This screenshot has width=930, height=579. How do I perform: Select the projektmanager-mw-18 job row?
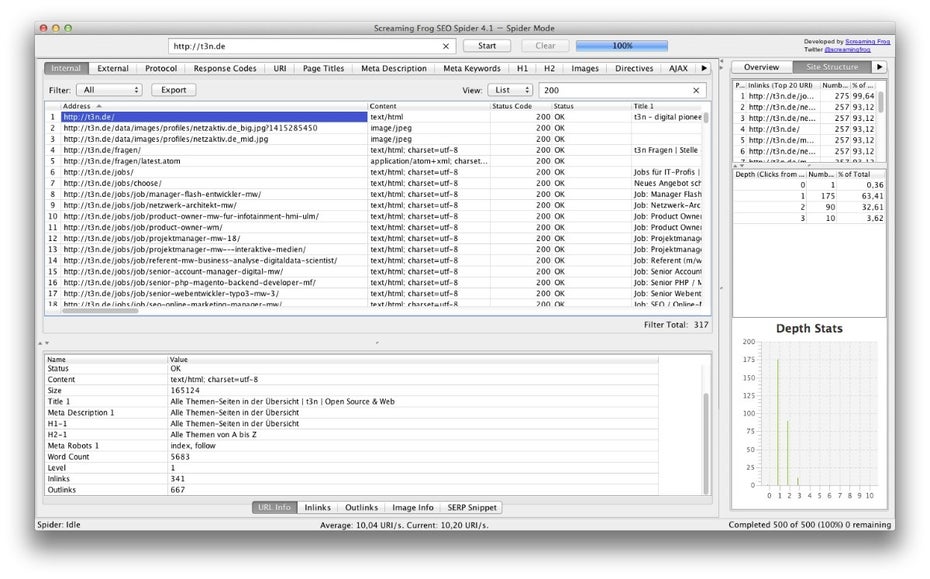coord(375,238)
